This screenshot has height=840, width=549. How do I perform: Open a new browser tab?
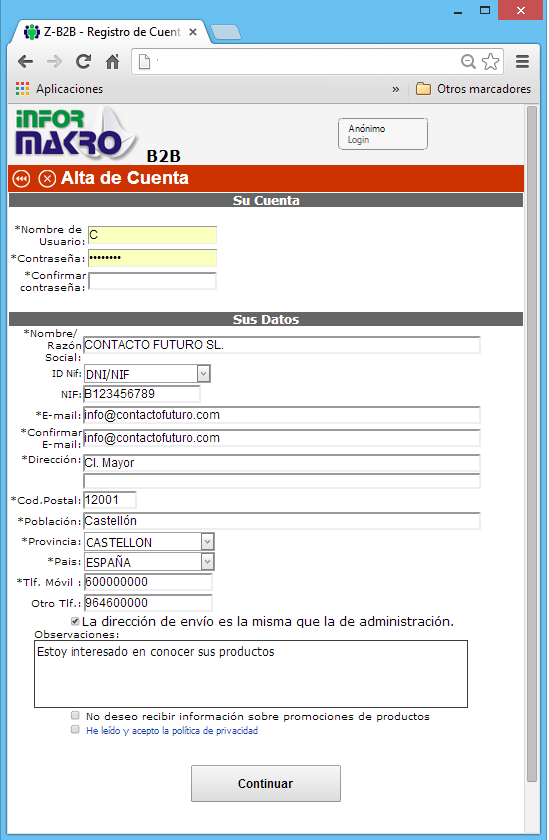coord(225,32)
